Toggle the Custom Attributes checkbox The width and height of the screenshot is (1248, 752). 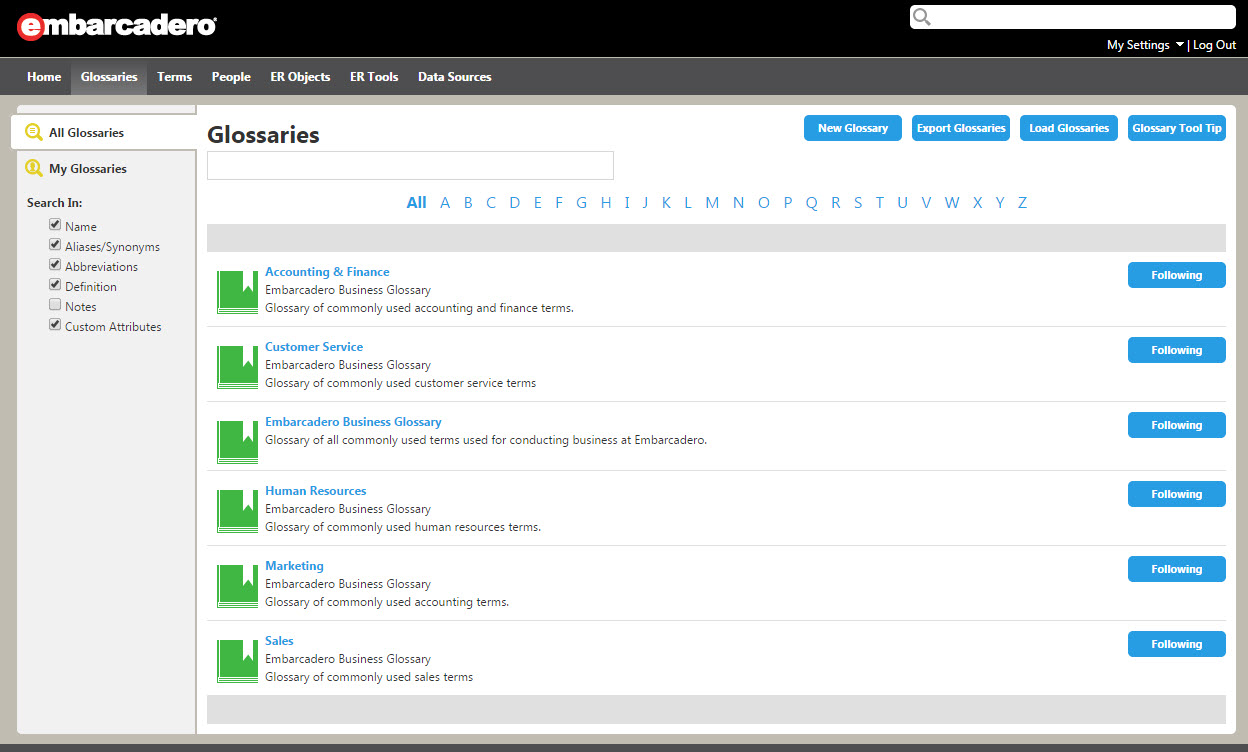(55, 325)
